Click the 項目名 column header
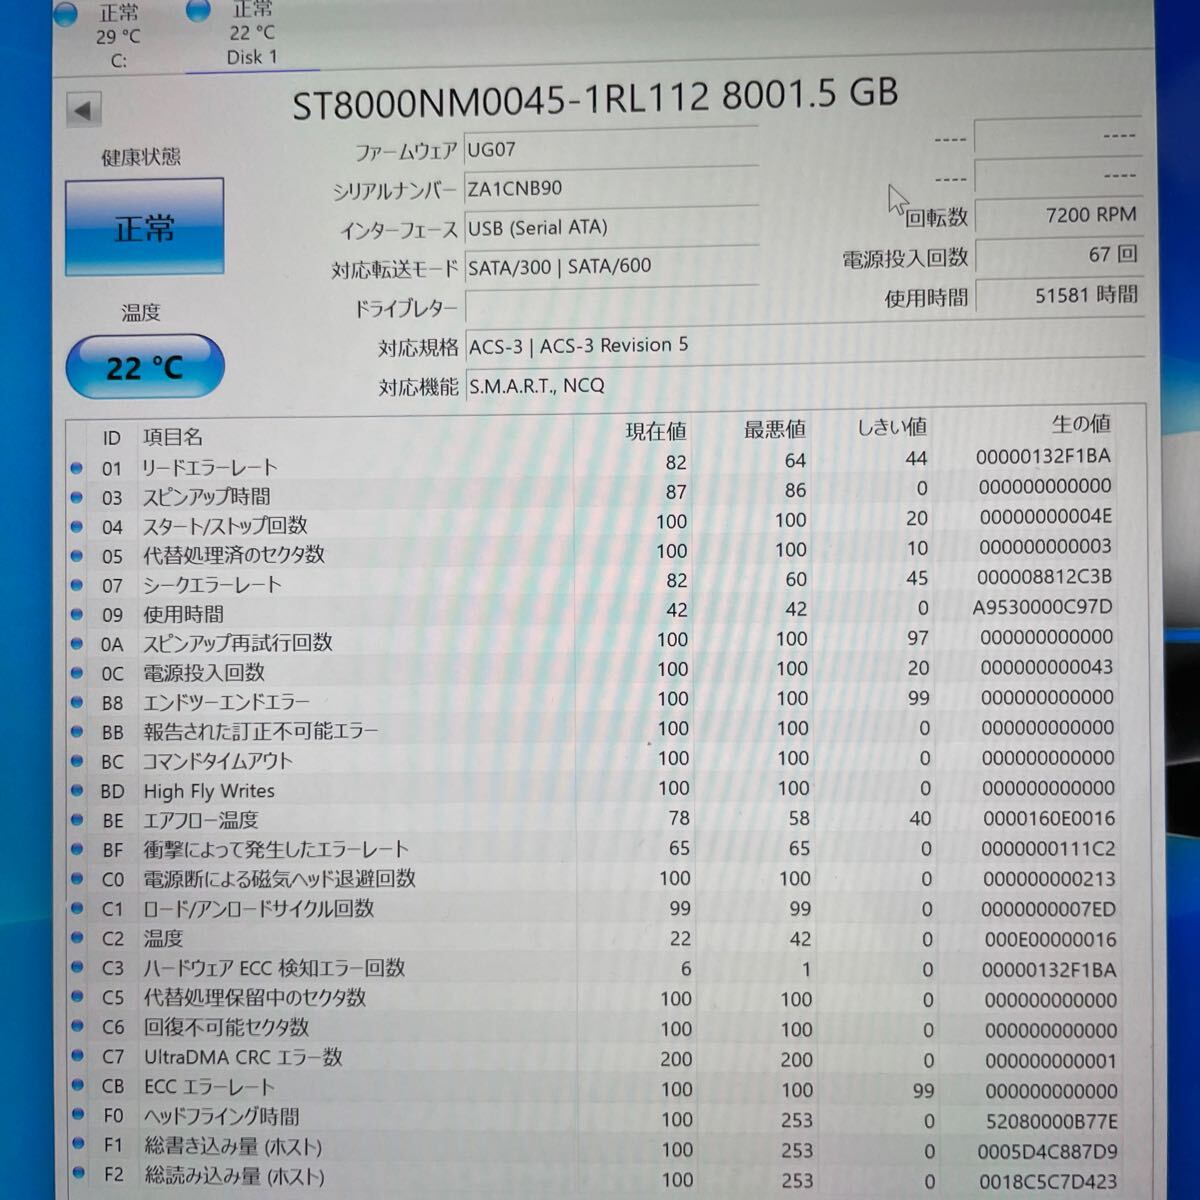Screen dimensions: 1200x1200 173,437
